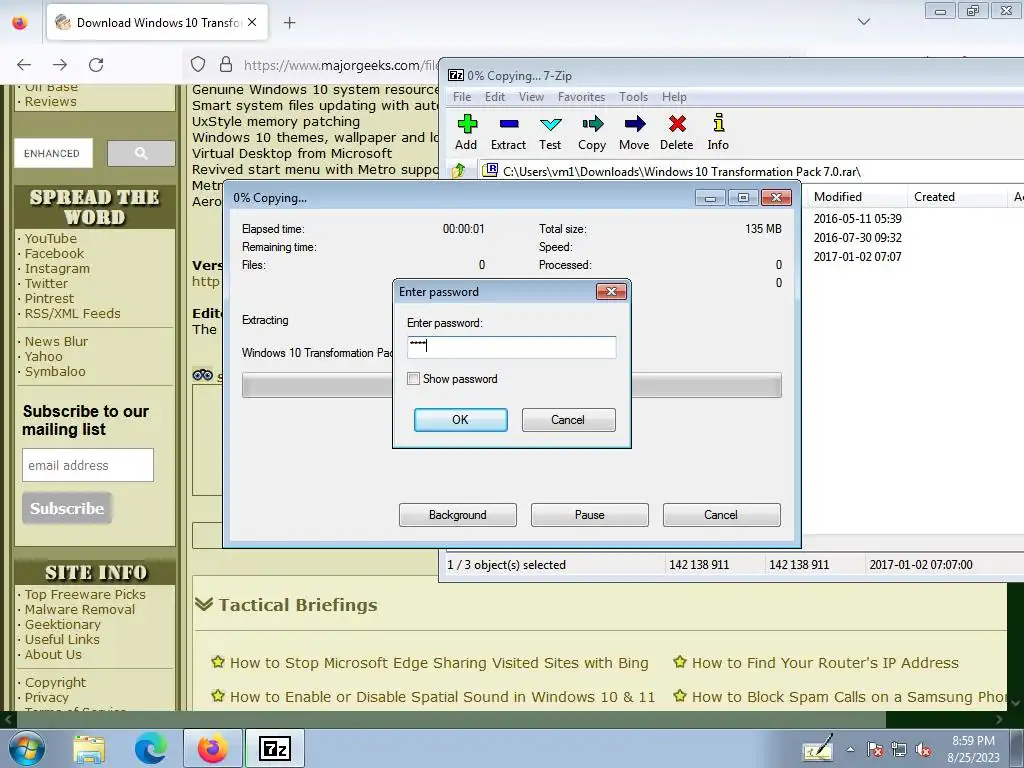Click the pen input panel tray icon

(x=818, y=748)
